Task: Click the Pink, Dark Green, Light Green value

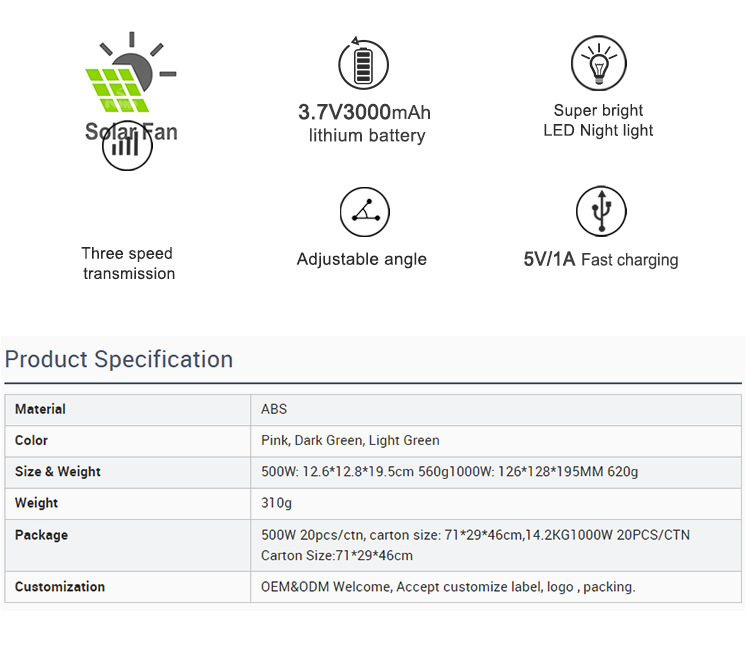Action: 350,440
